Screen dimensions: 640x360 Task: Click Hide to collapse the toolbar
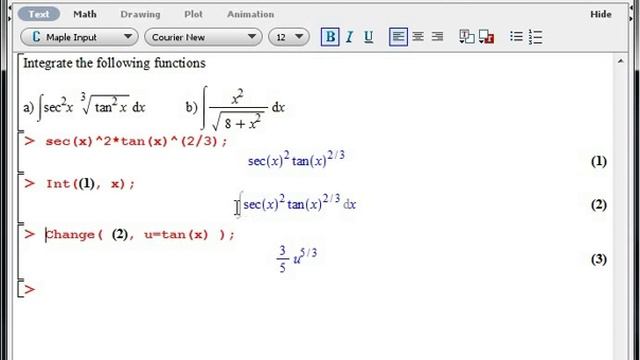click(601, 14)
